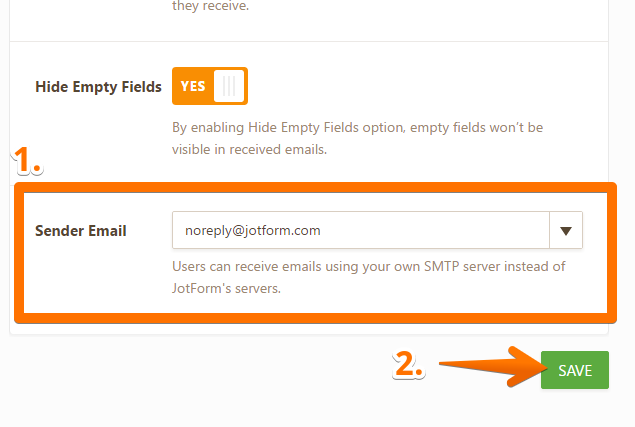Click the Sender Email label

click(x=81, y=231)
